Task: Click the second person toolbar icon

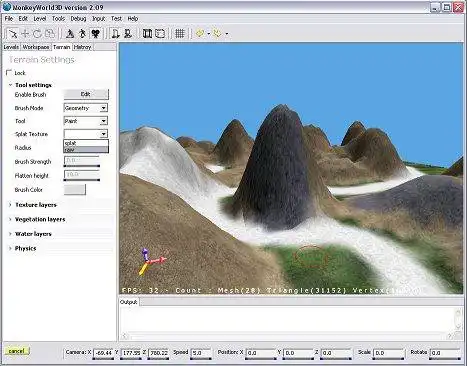Action: [128, 33]
